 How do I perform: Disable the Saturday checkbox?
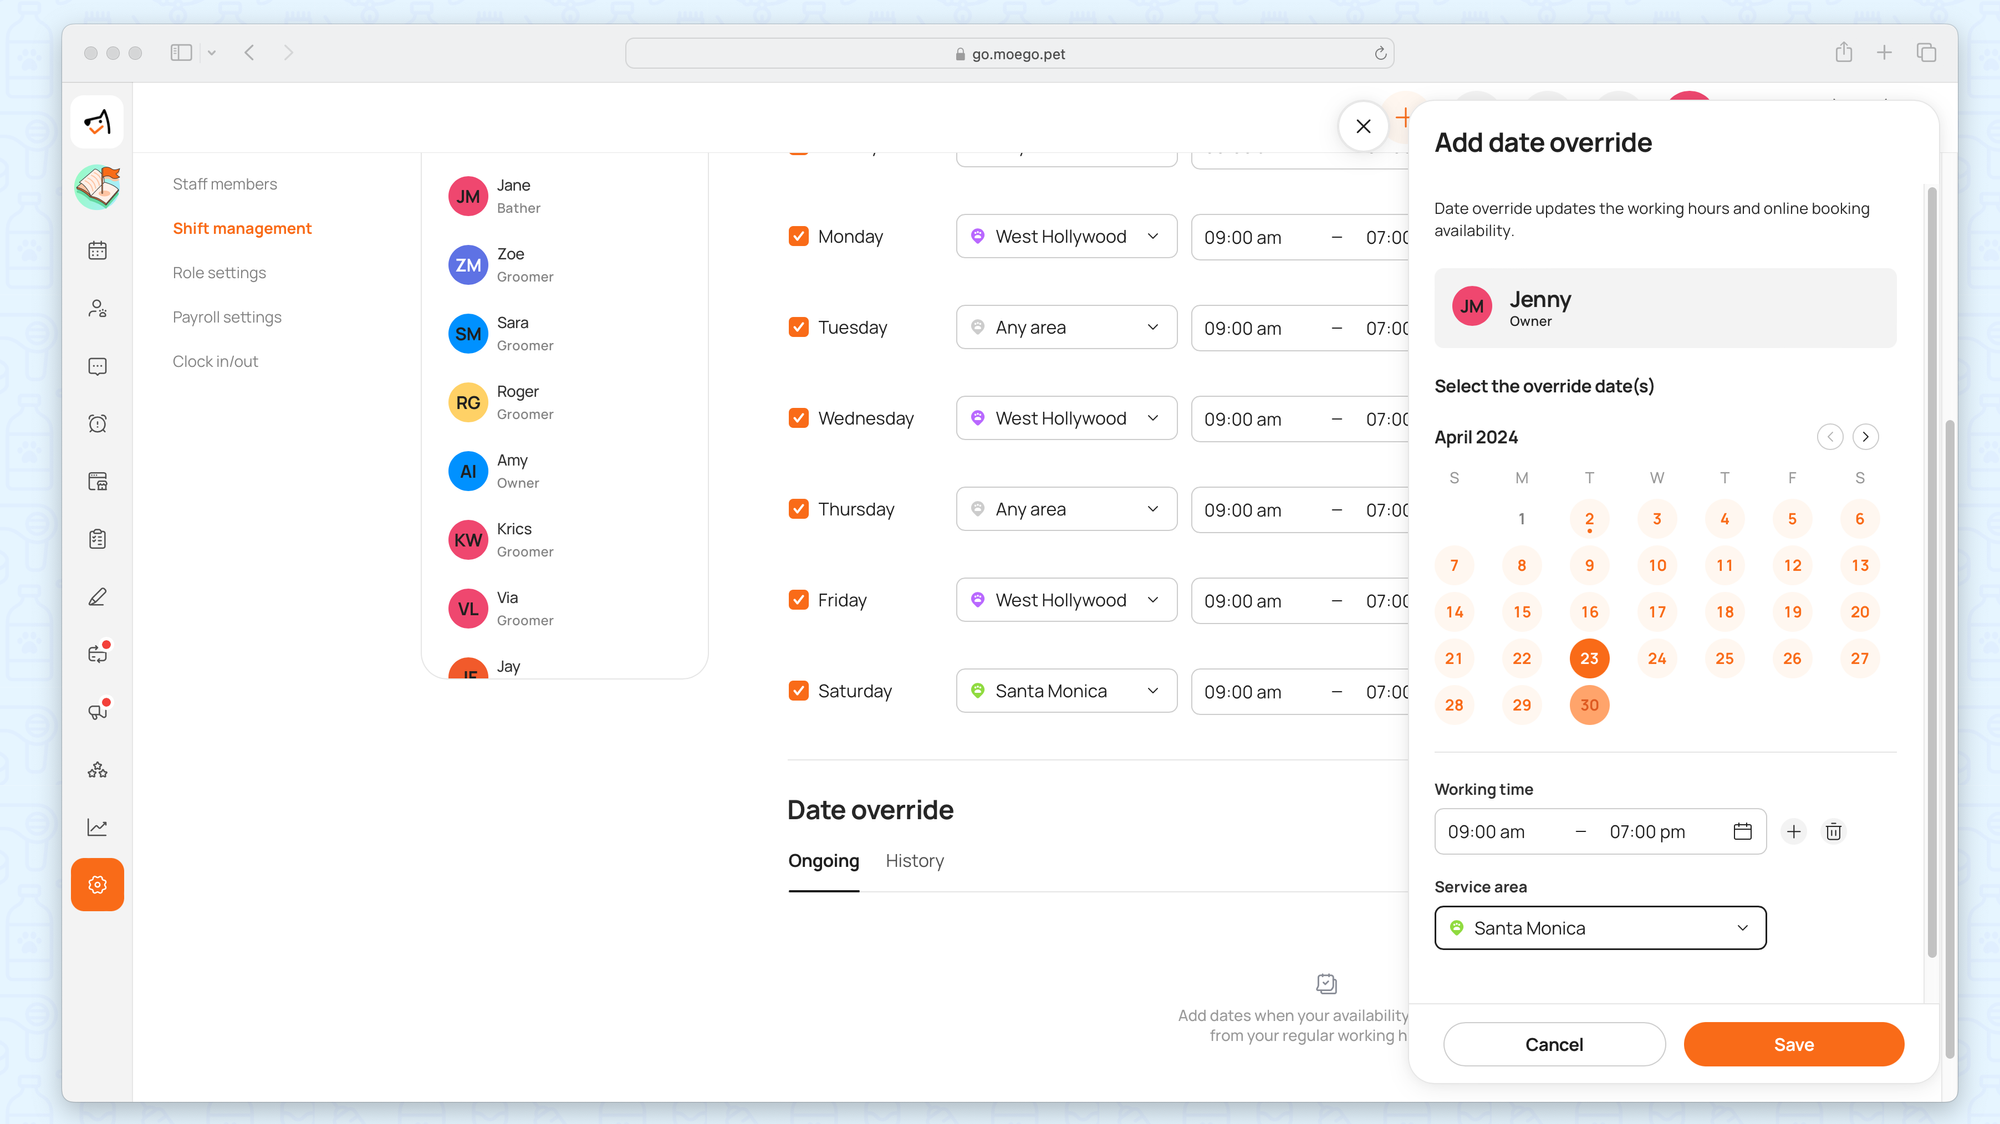[x=798, y=691]
